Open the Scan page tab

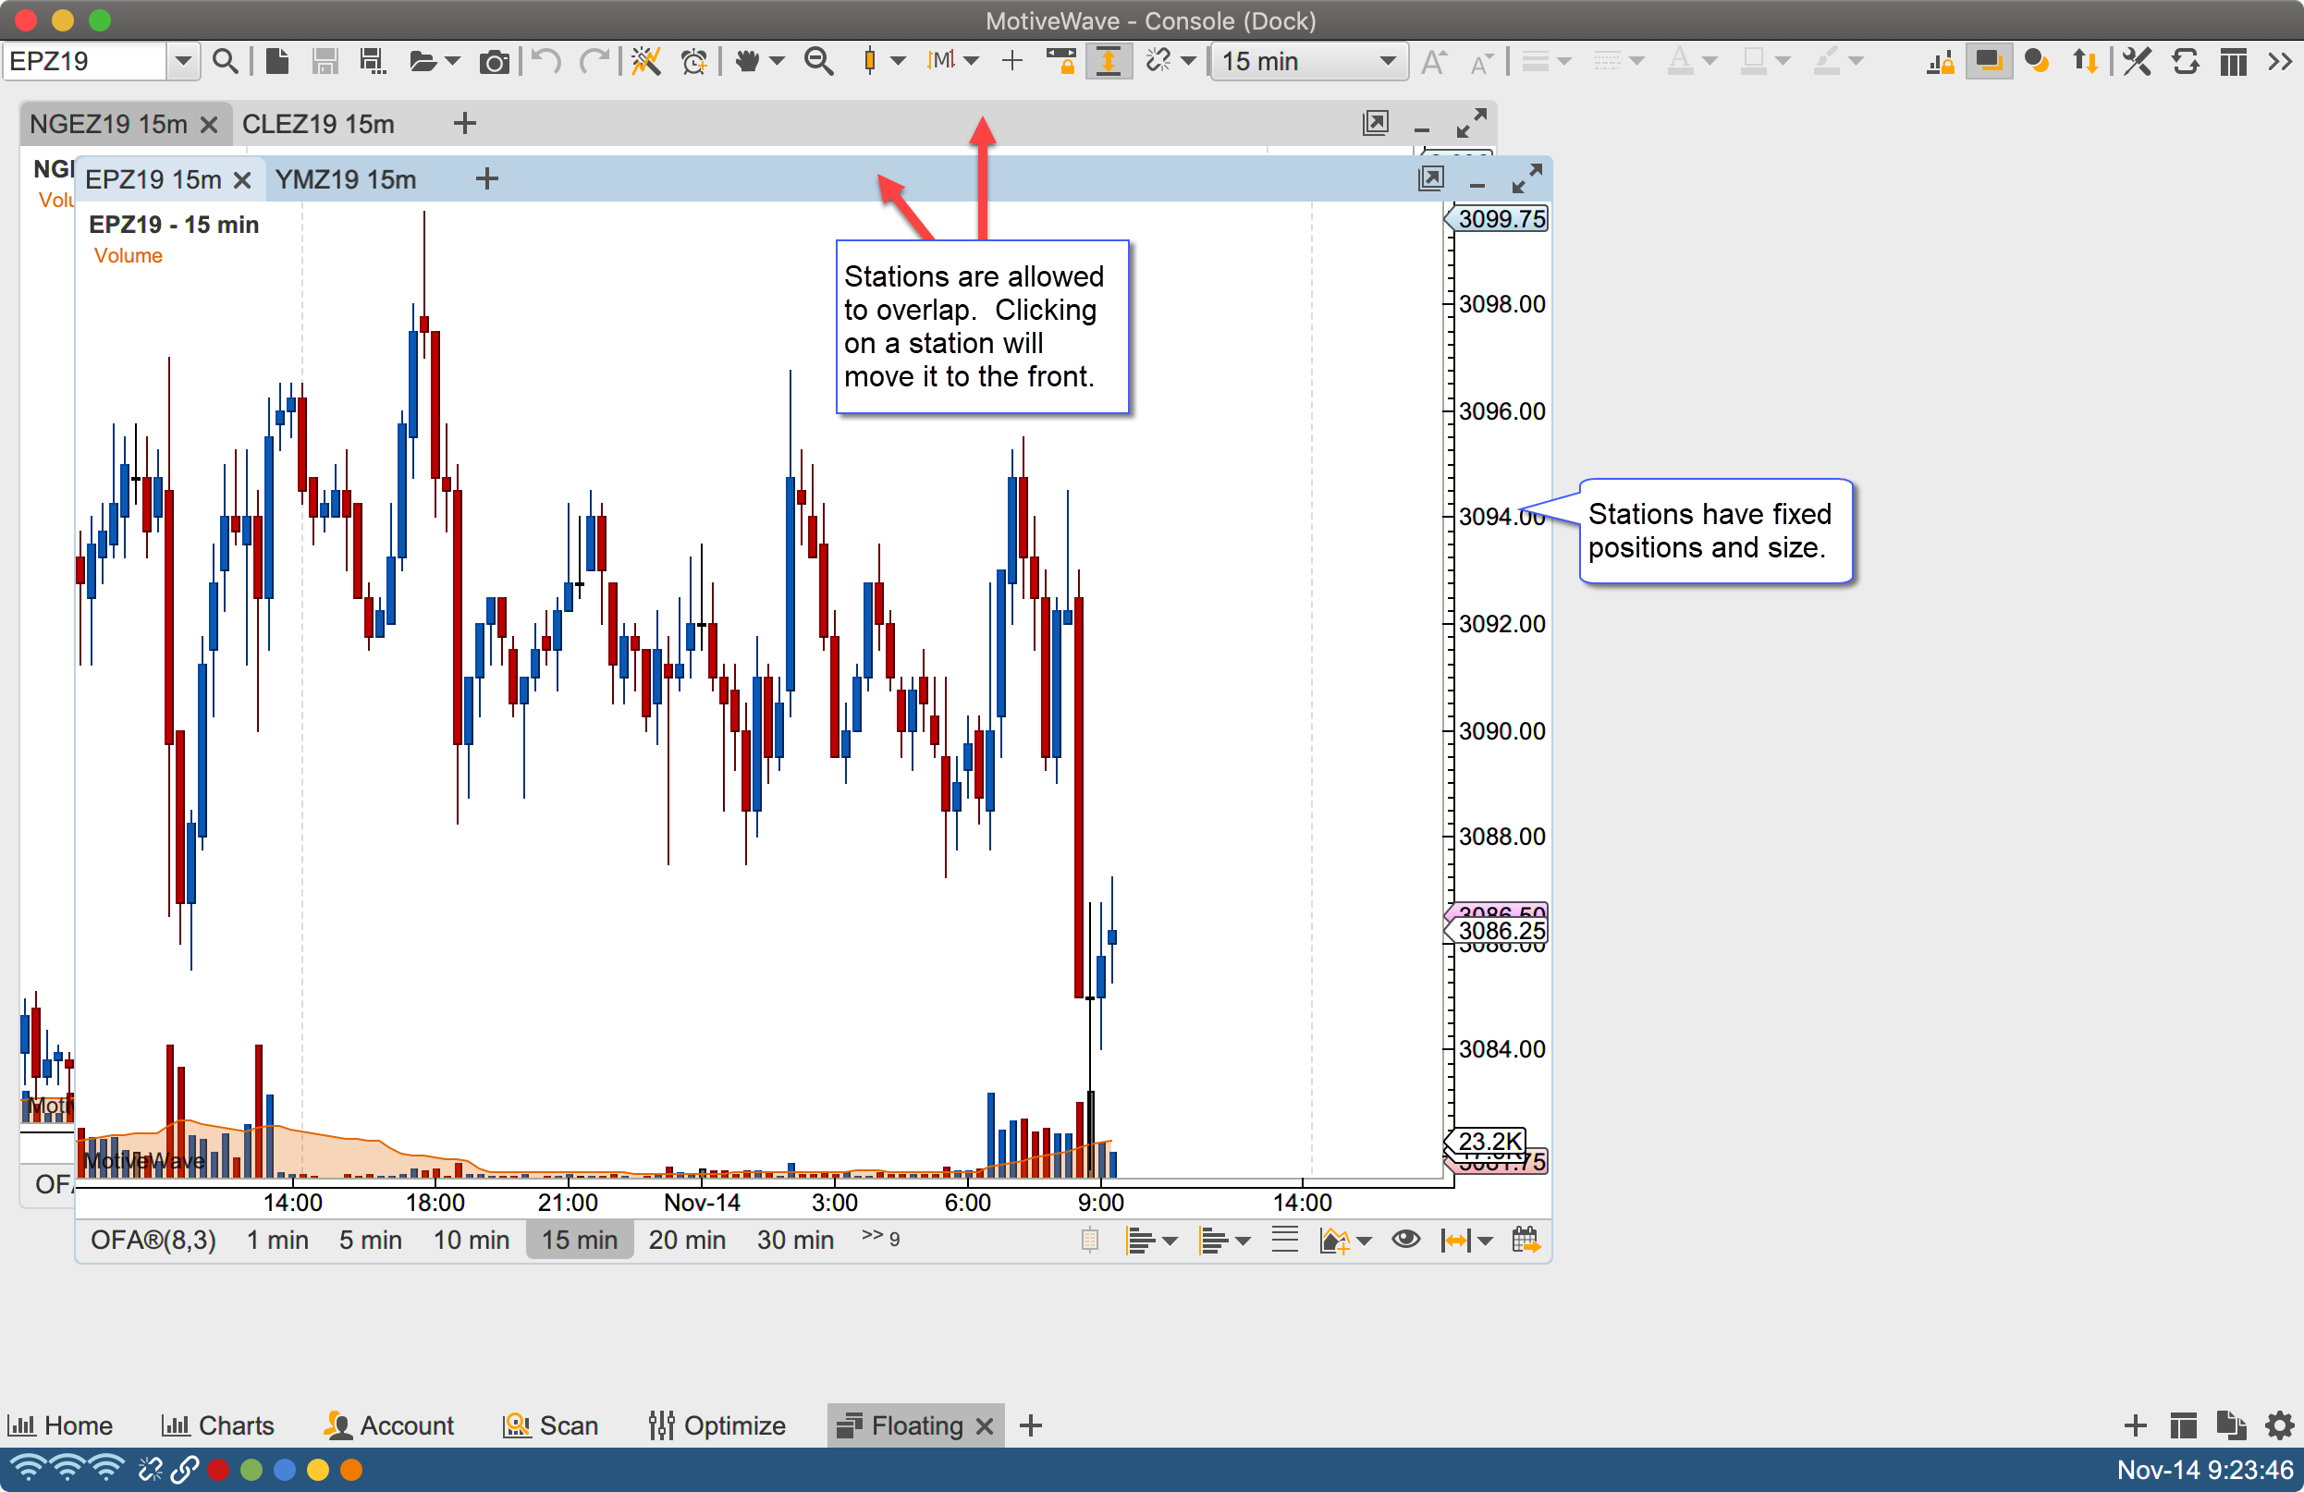point(551,1425)
